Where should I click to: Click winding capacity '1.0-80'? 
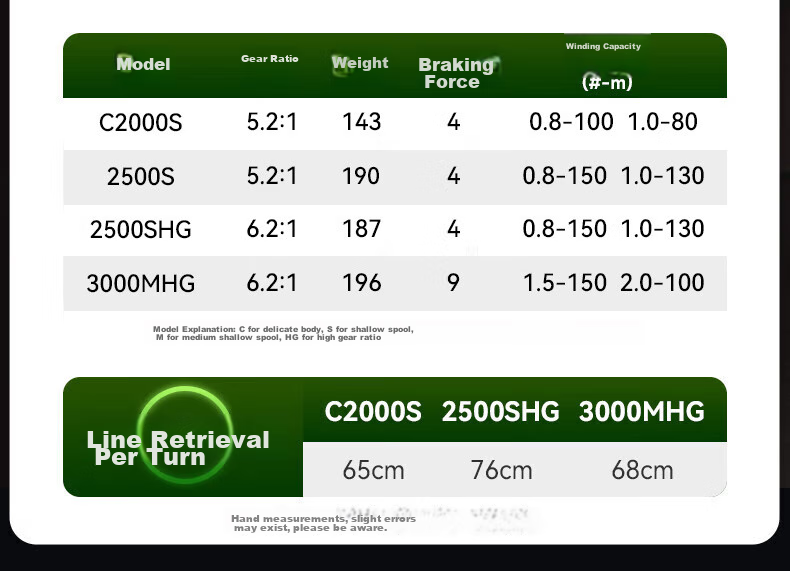click(663, 122)
